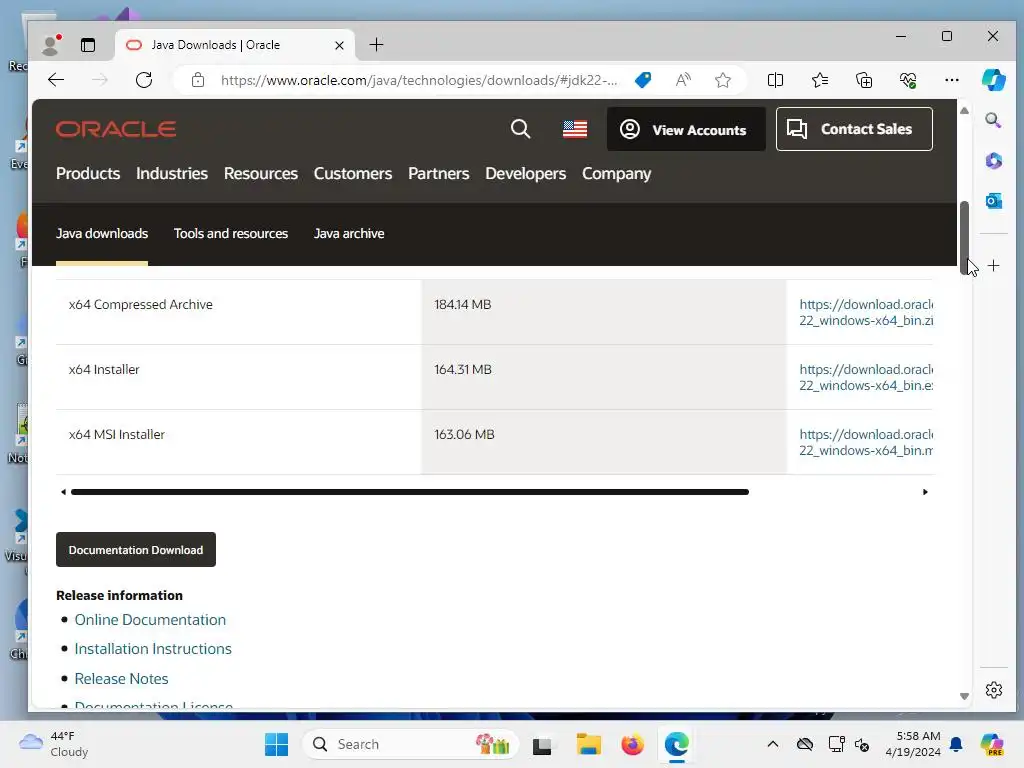Viewport: 1024px width, 768px height.
Task: Open split screen view
Action: [x=775, y=80]
